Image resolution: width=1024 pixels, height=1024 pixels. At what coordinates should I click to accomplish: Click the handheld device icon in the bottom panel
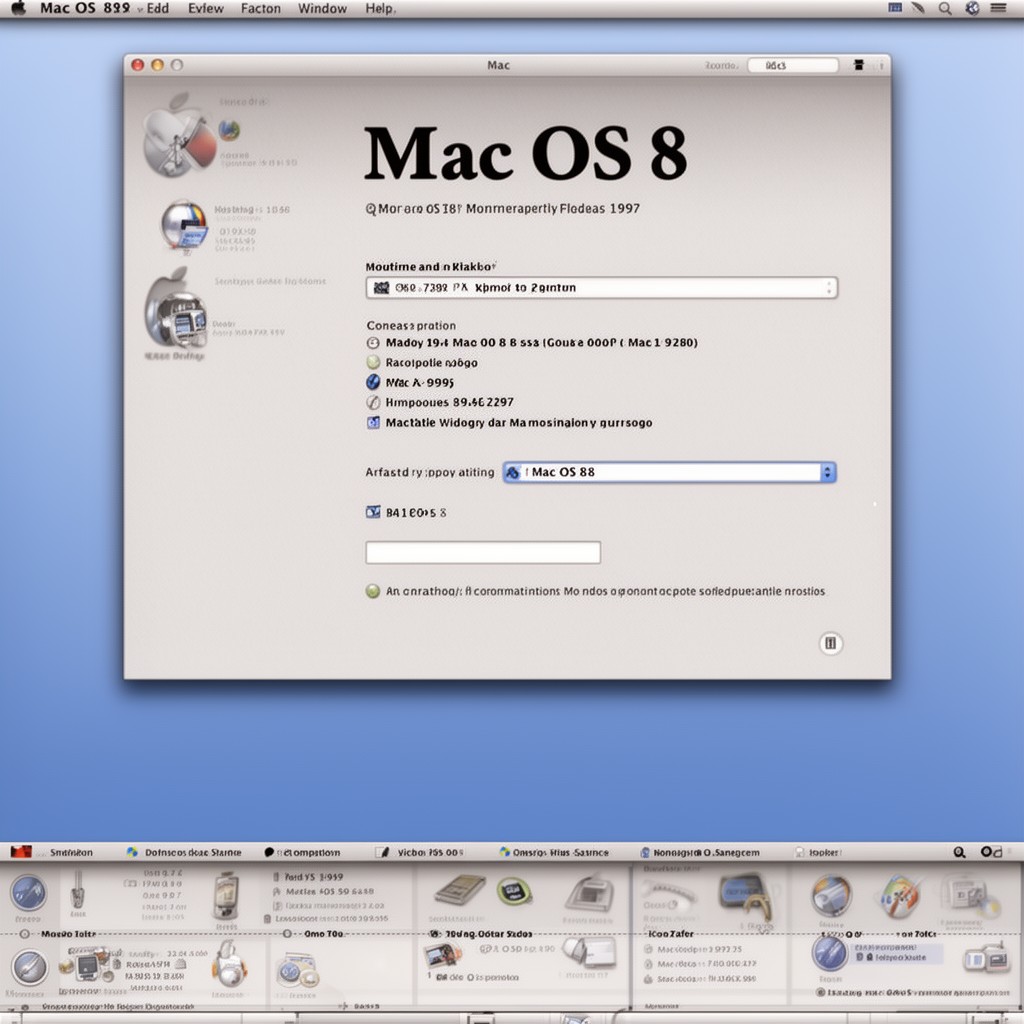227,896
